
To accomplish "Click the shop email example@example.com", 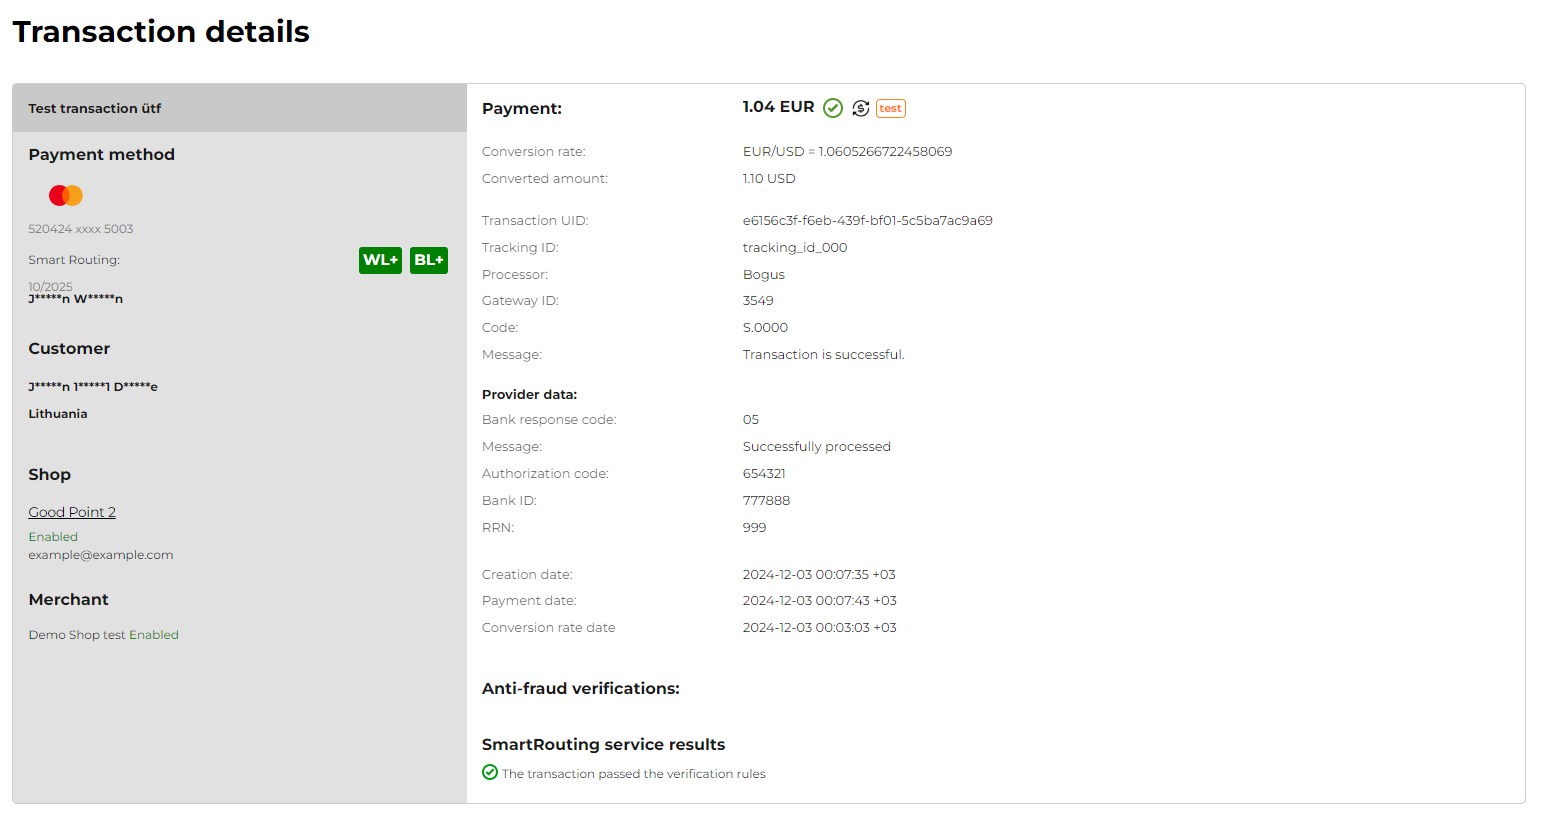I will click(101, 555).
